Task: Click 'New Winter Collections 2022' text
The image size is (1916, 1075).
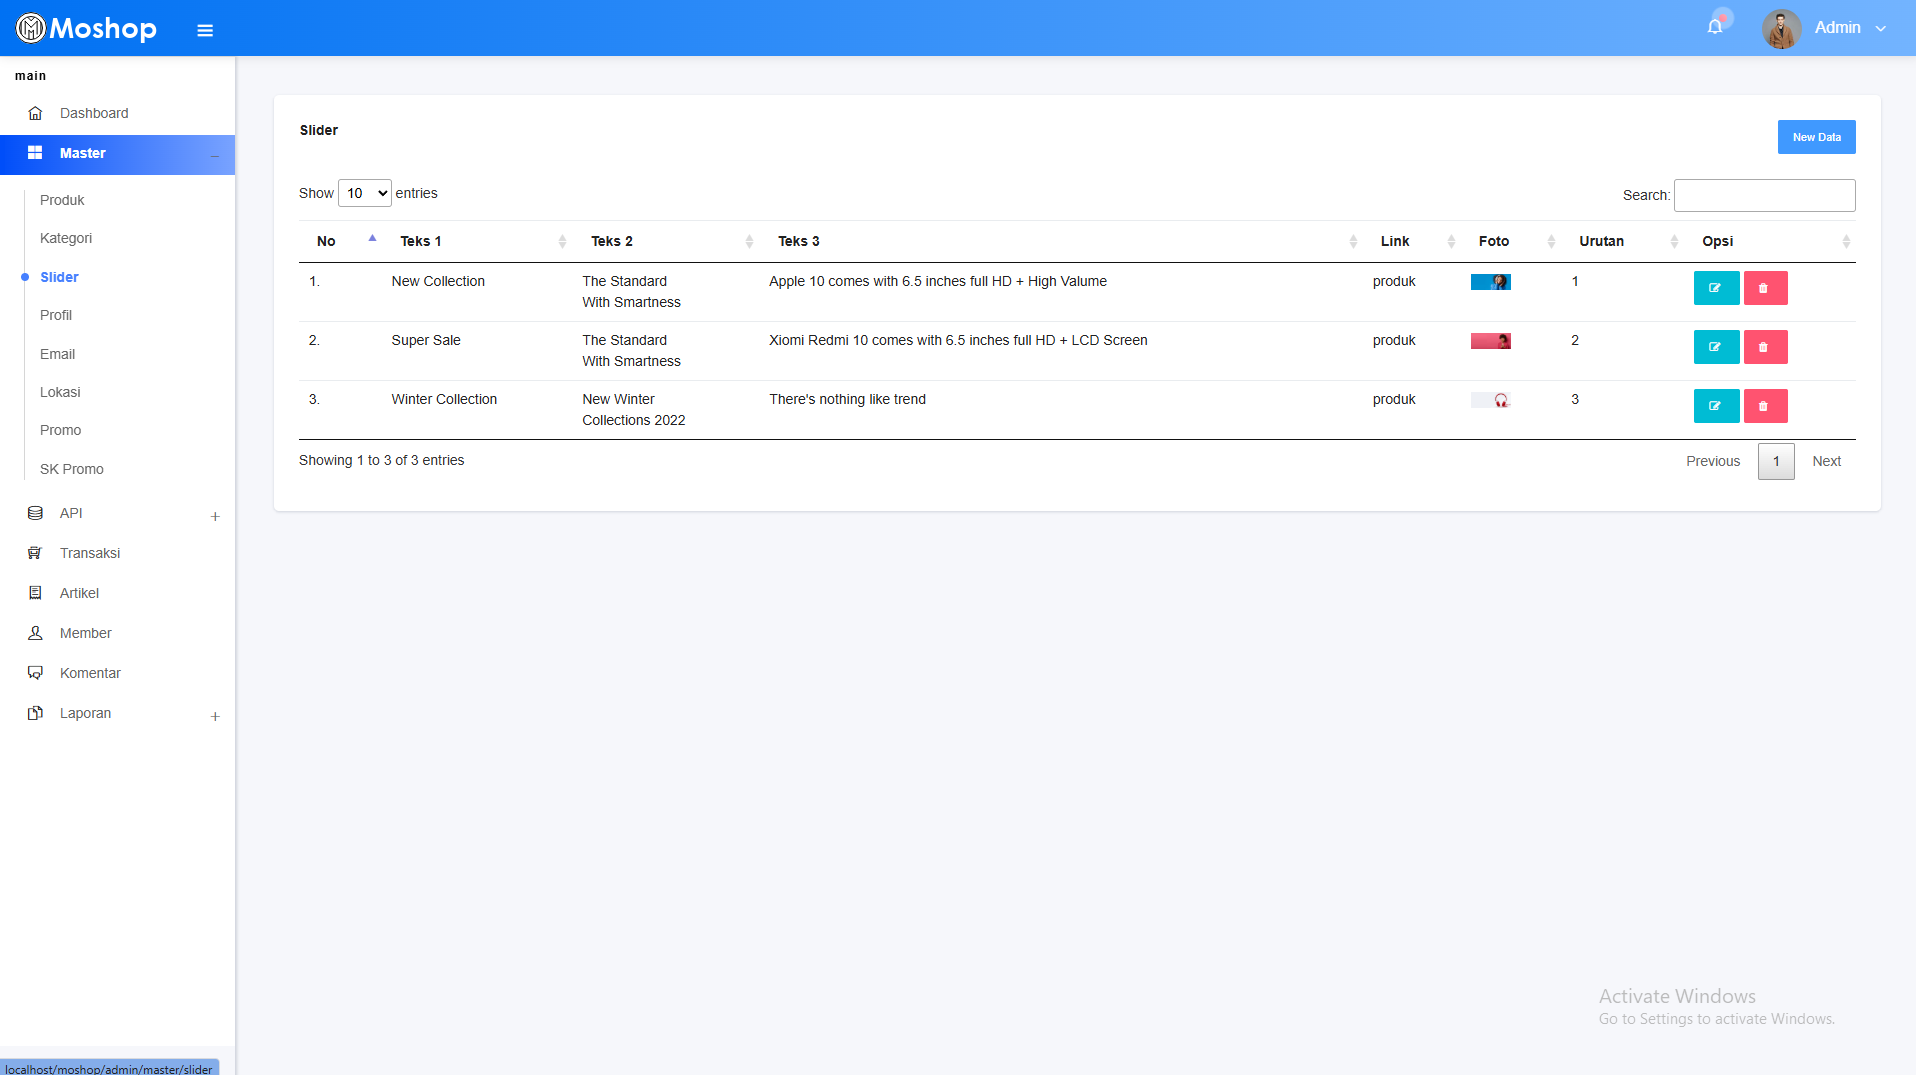Action: pos(634,410)
